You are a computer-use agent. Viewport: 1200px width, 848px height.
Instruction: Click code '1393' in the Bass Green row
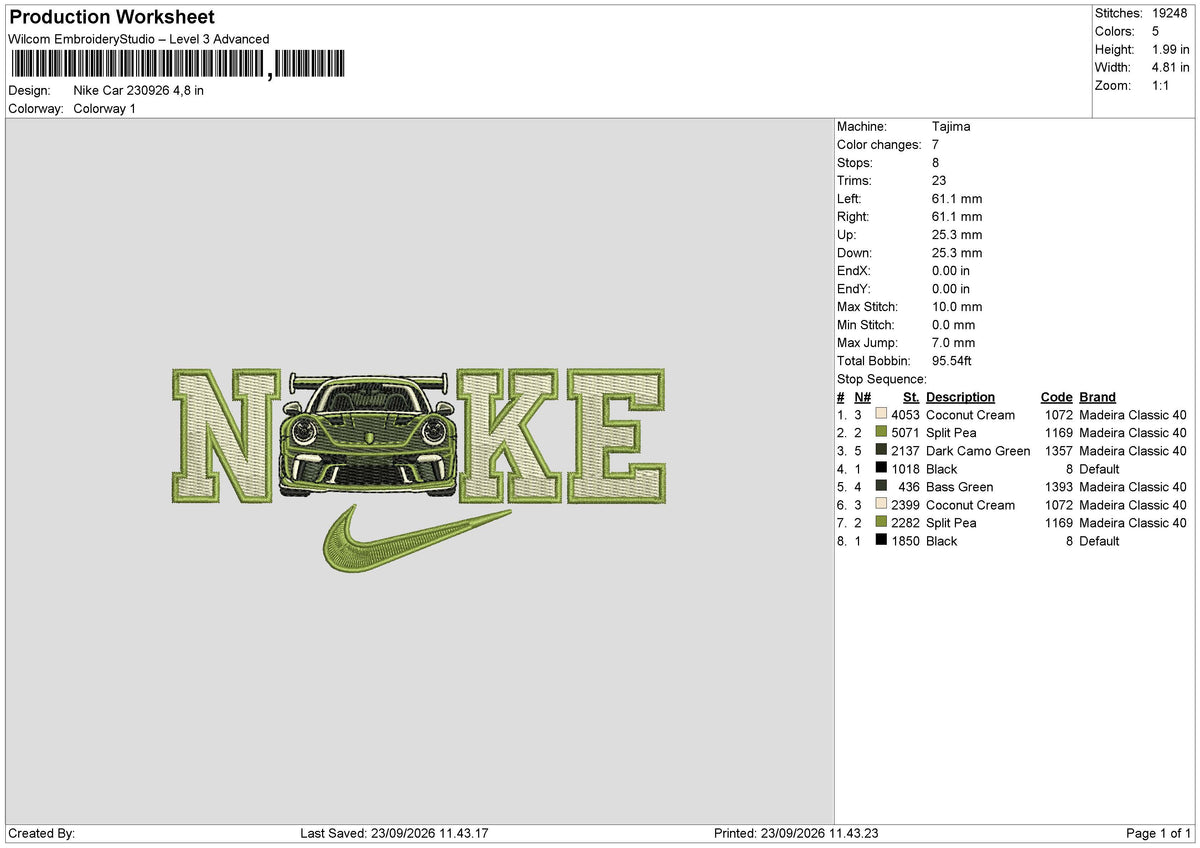pos(1059,486)
